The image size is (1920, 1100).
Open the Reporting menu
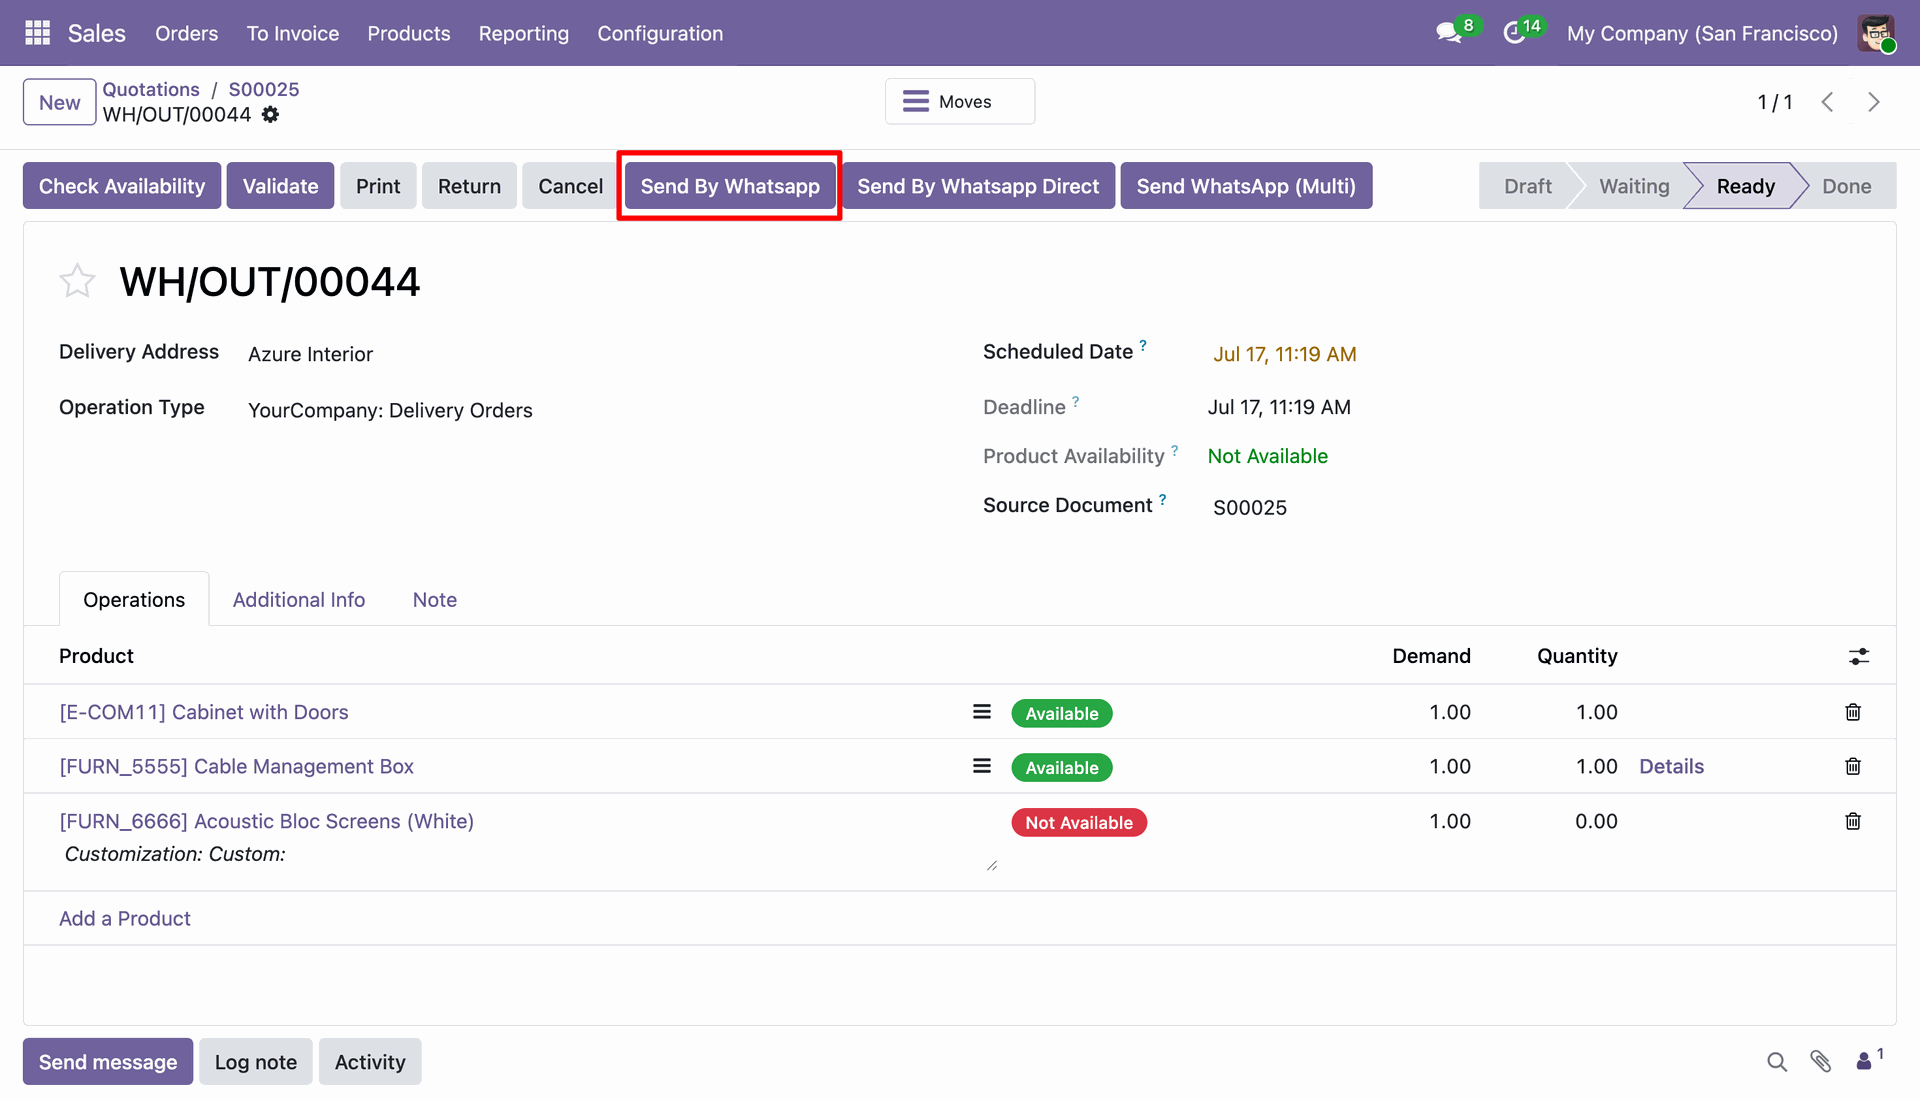(524, 33)
